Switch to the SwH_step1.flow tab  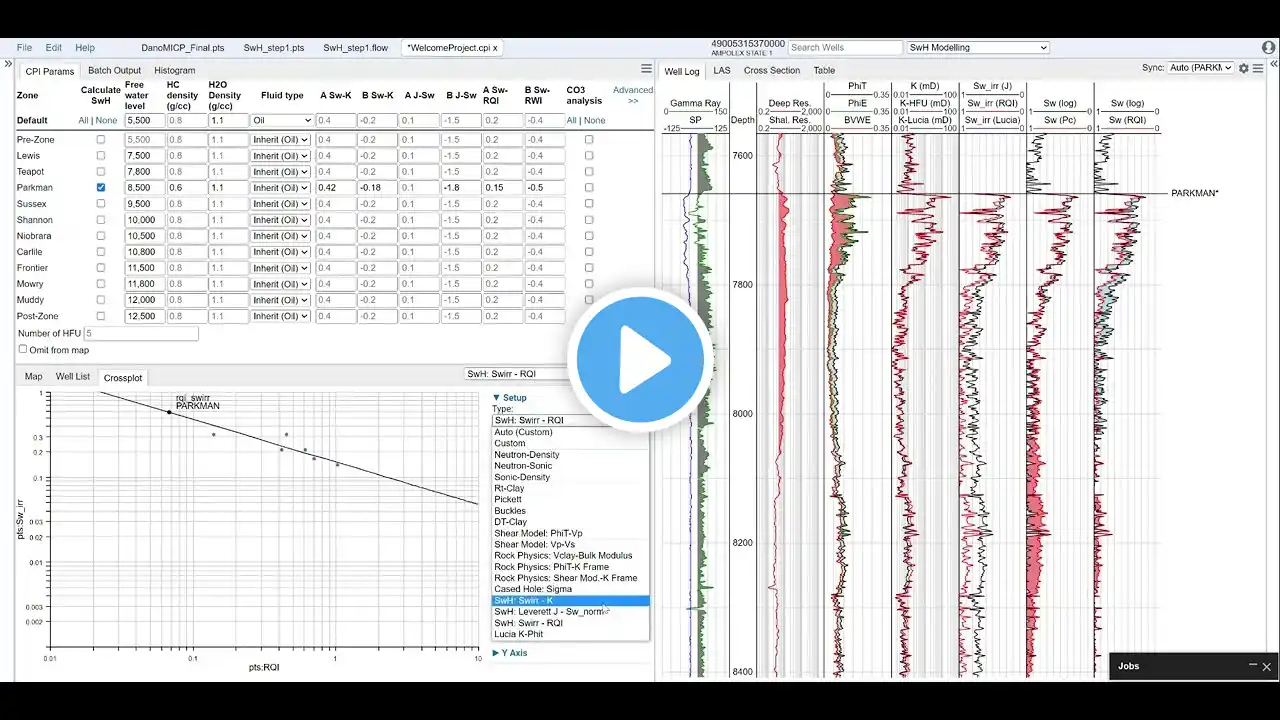[x=355, y=47]
